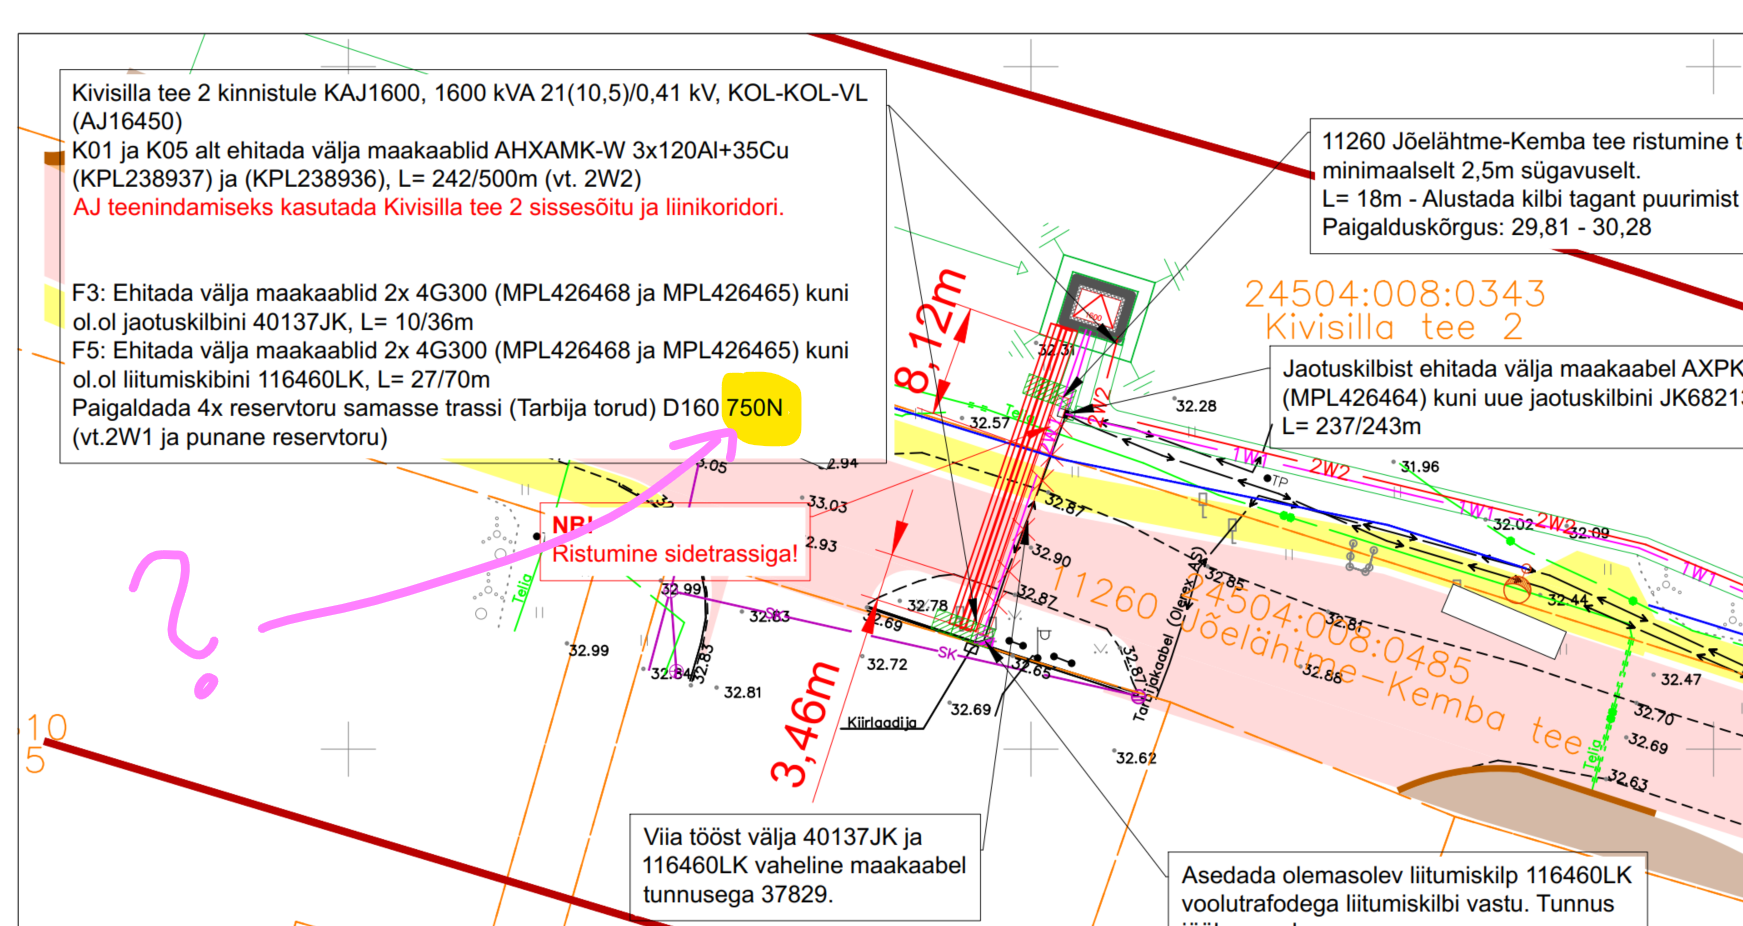Select the red 8,12m dimension label
This screenshot has height=926, width=1743.
[932, 330]
